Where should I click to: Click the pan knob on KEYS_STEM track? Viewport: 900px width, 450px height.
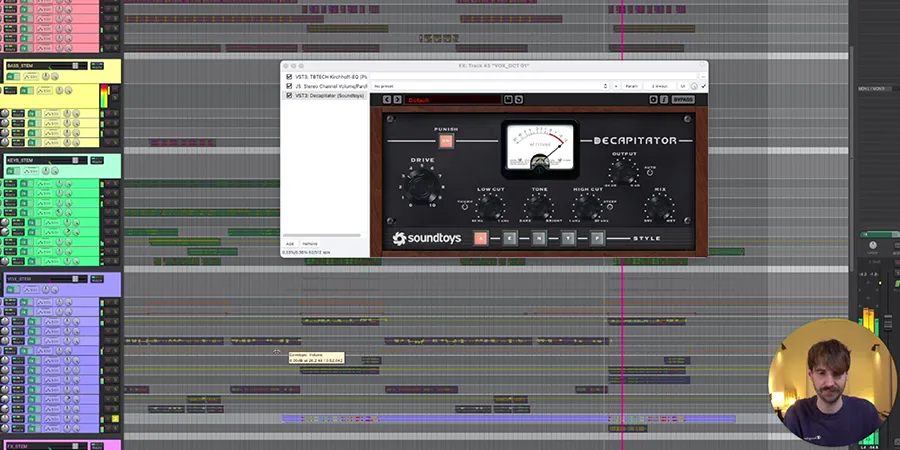45,171
